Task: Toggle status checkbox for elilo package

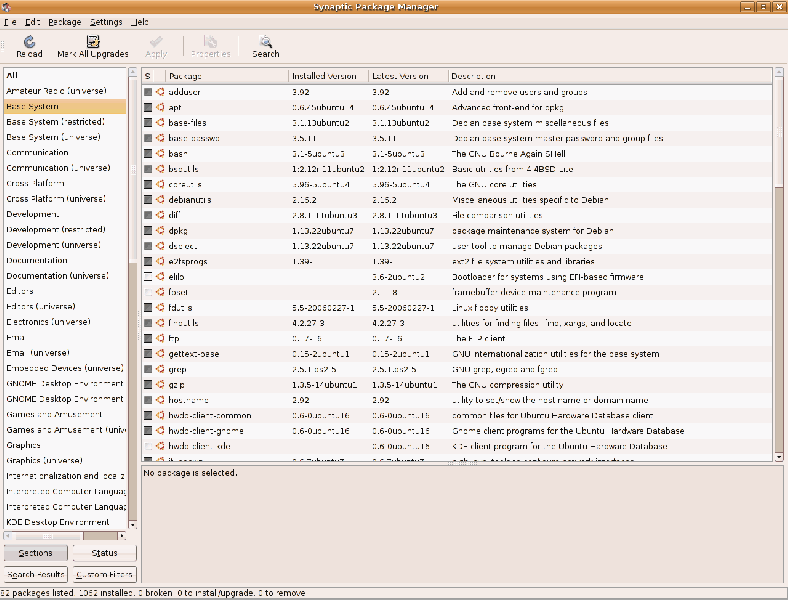Action: (x=148, y=276)
